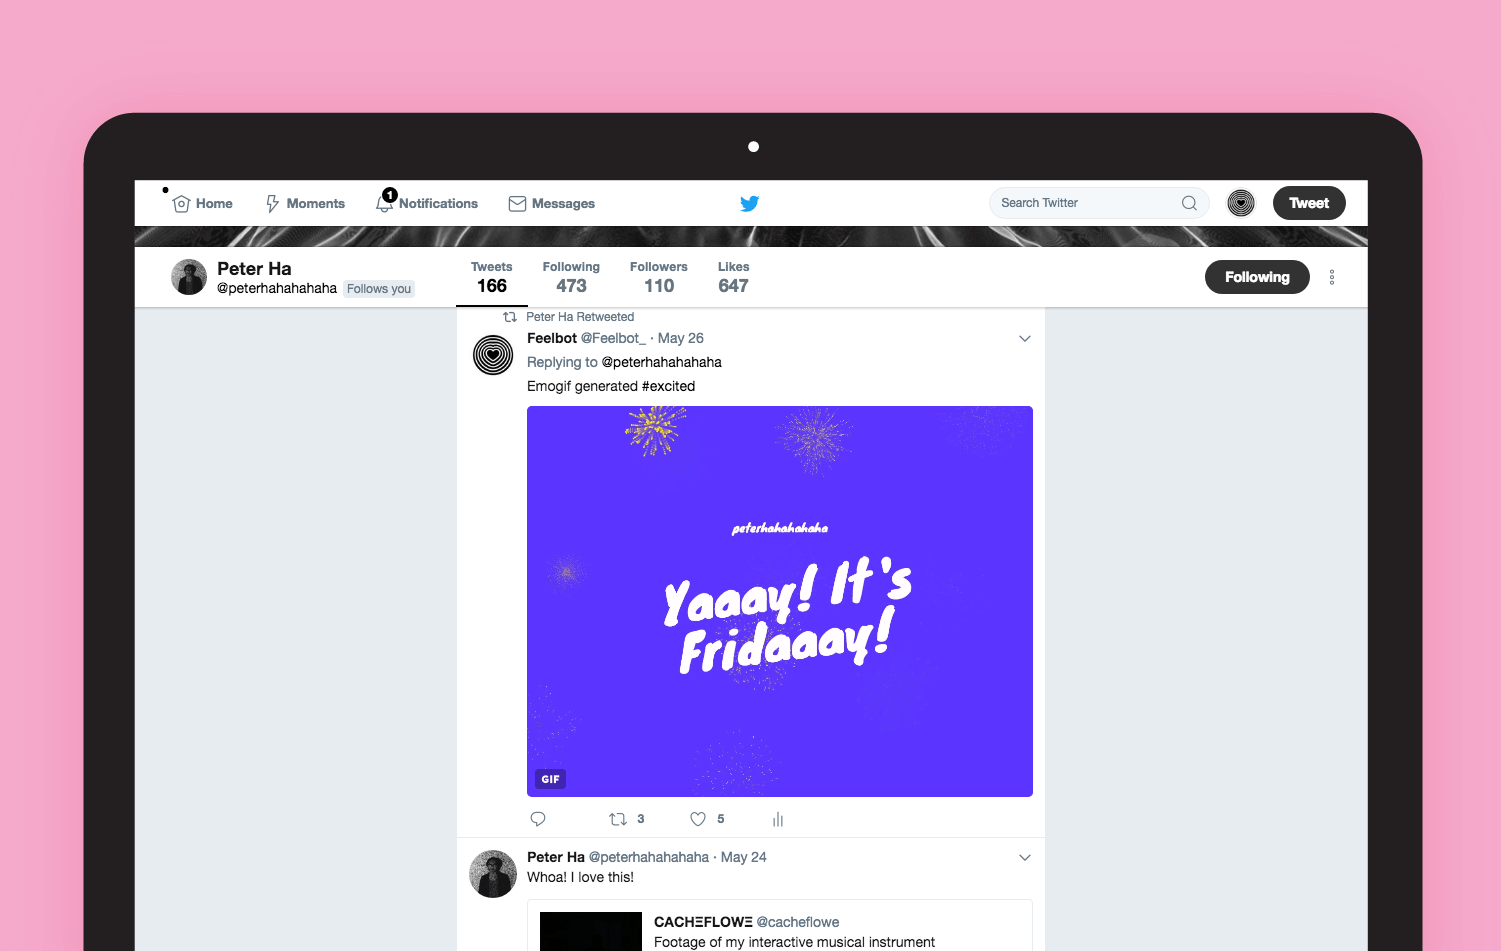Click the Twitter bird logo
Image resolution: width=1501 pixels, height=951 pixels.
coord(749,203)
